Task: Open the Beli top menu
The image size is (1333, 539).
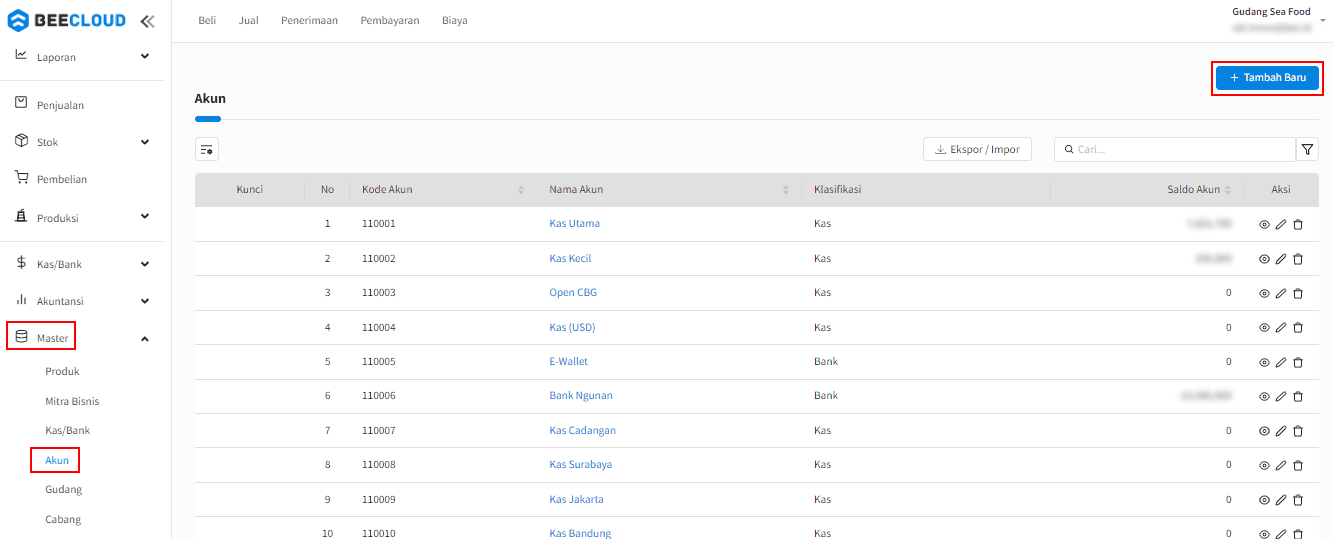Action: [207, 21]
